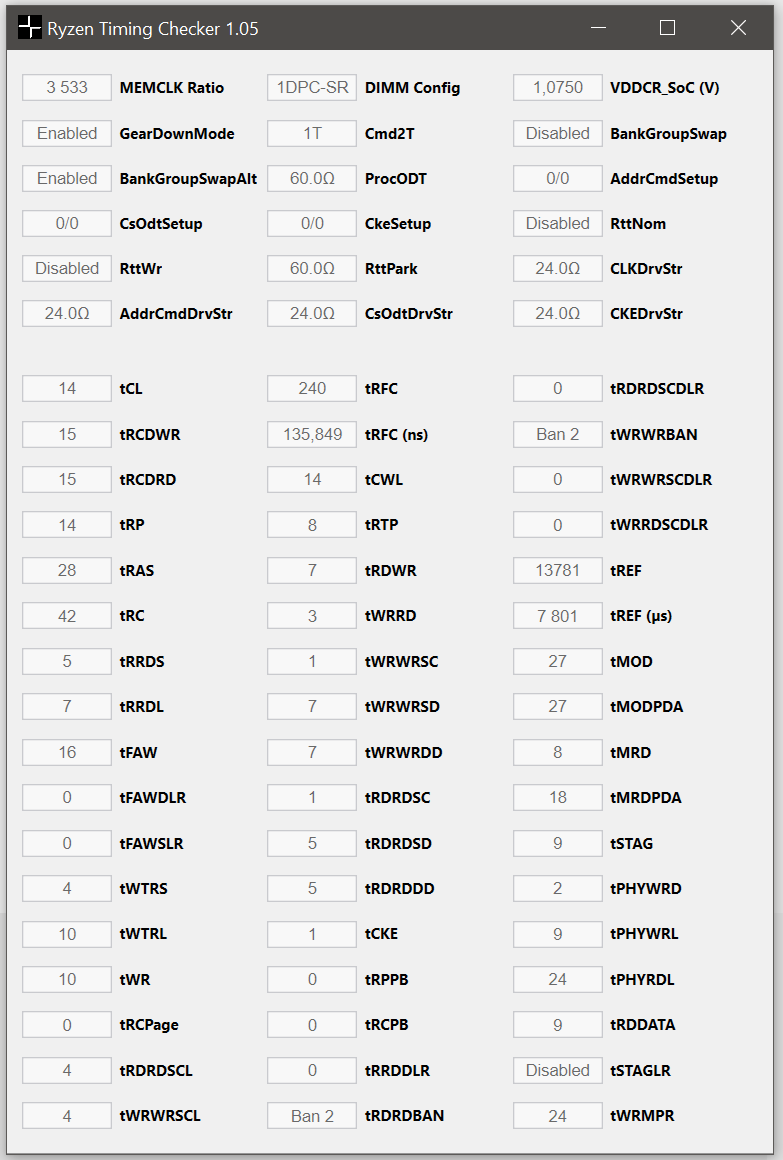Click the tPHYWRD value field

[x=558, y=888]
